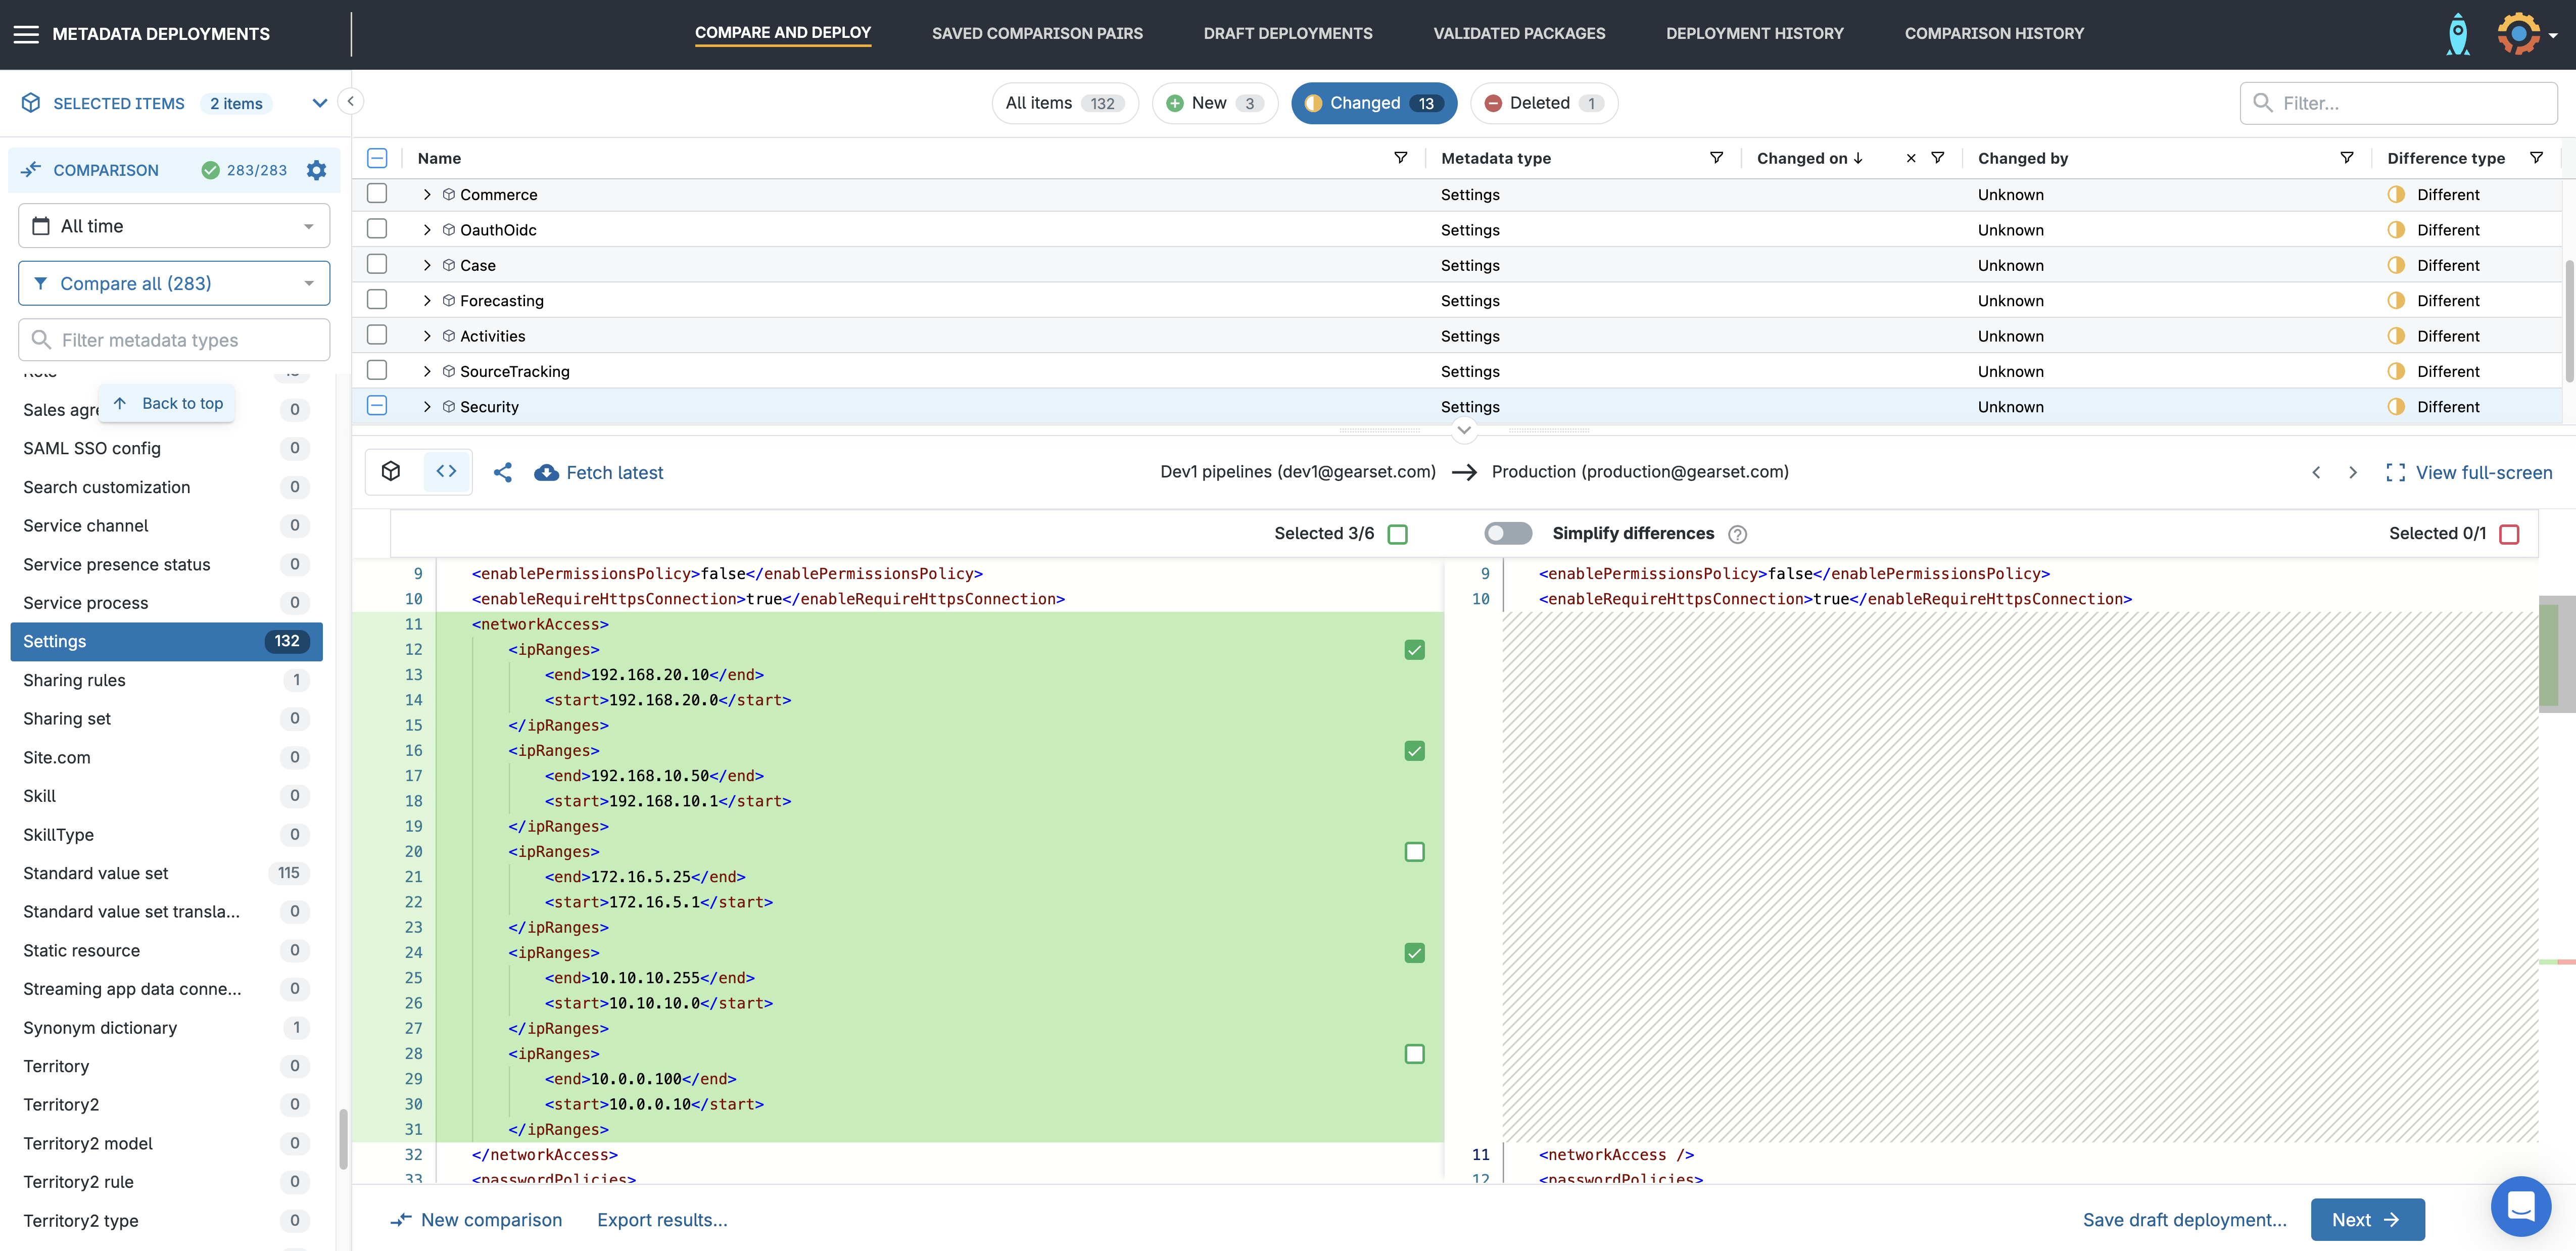Switch to XML code view
Image resolution: width=2576 pixels, height=1251 pixels.
point(446,472)
